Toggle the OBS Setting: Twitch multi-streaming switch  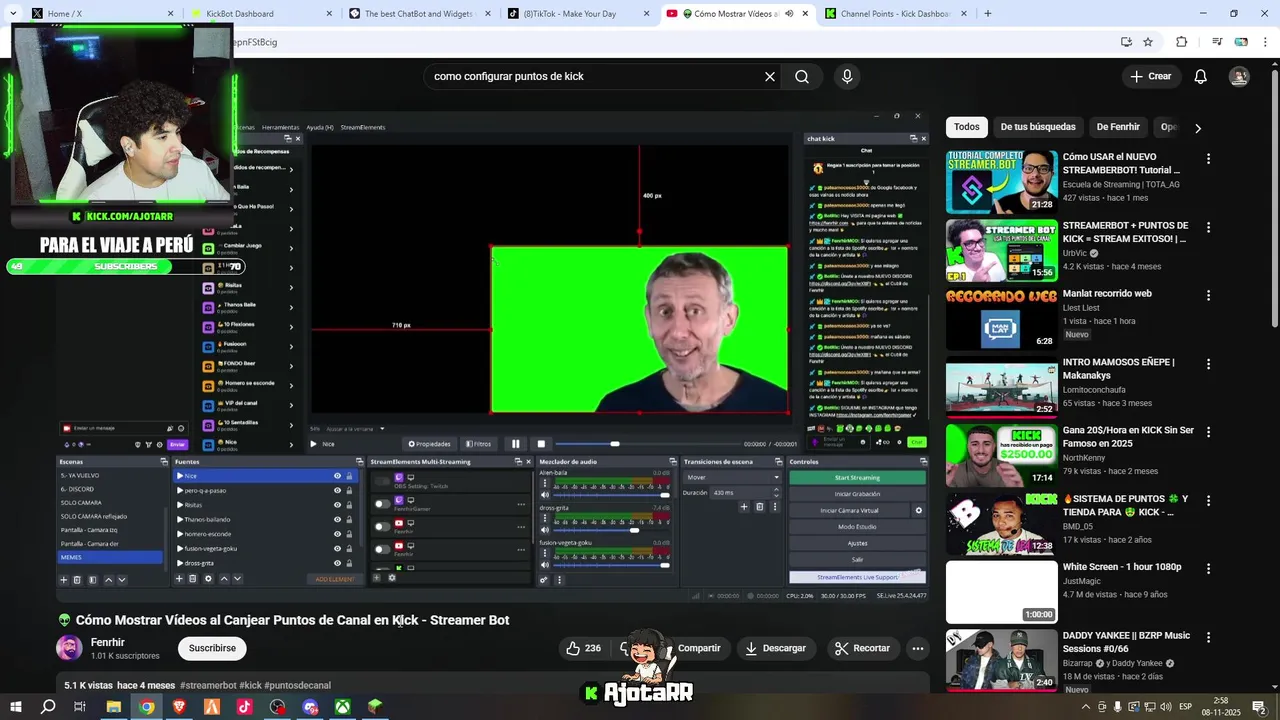point(382,481)
